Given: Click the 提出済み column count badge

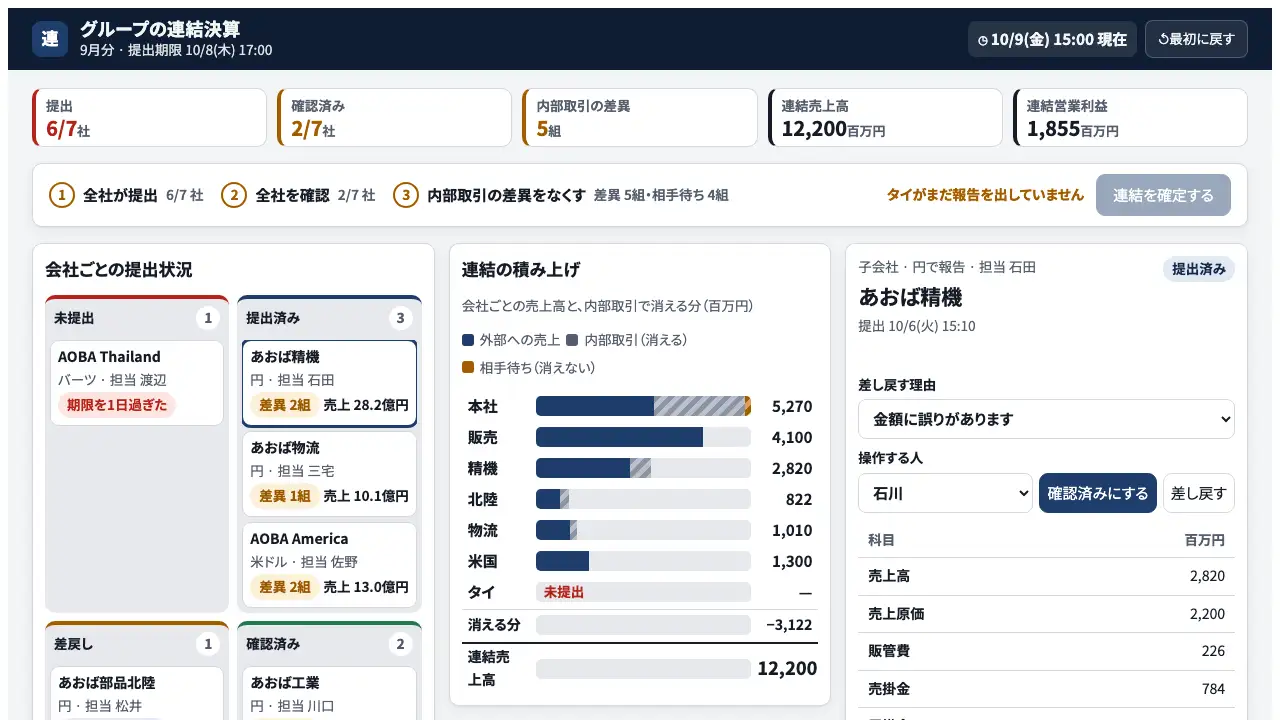Looking at the screenshot, I should click(400, 318).
